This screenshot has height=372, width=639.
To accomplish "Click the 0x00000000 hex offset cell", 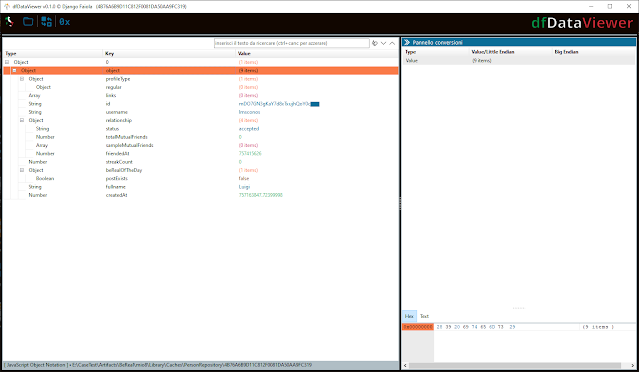I will [x=418, y=327].
